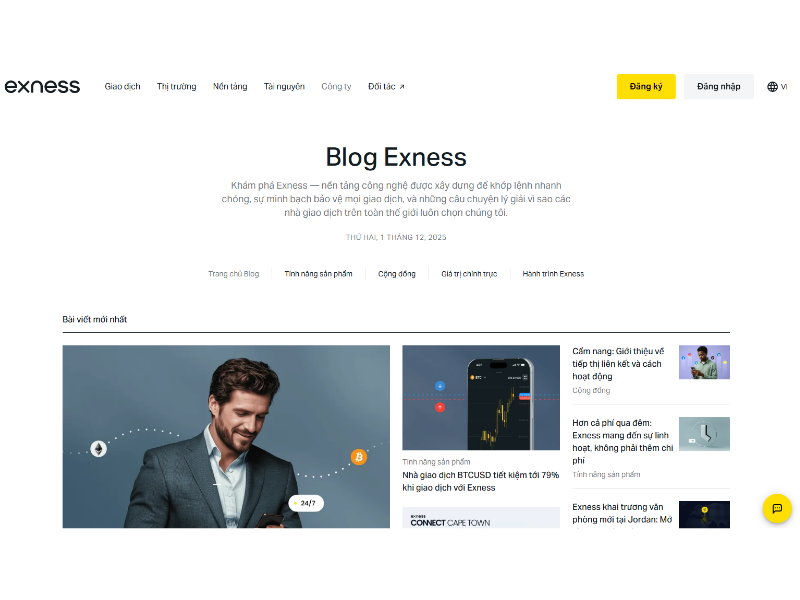Open the affiliate marketing guide thumbnail
The height and width of the screenshot is (600, 800).
pos(704,362)
